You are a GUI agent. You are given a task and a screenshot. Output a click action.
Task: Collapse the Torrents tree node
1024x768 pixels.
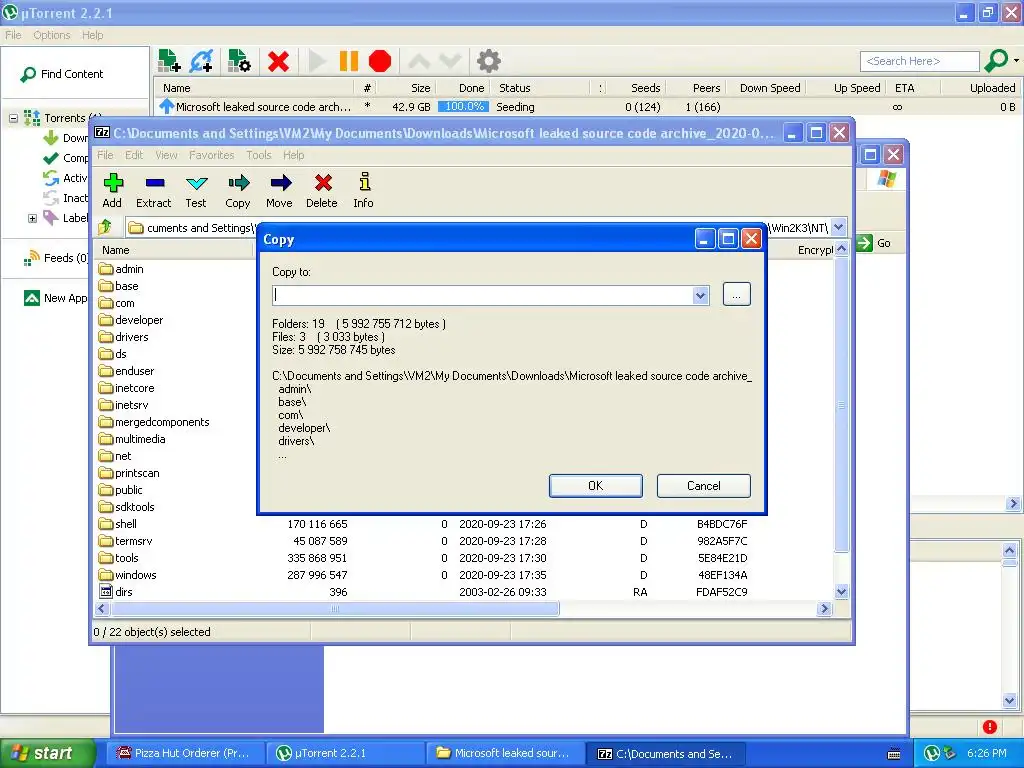[13, 118]
